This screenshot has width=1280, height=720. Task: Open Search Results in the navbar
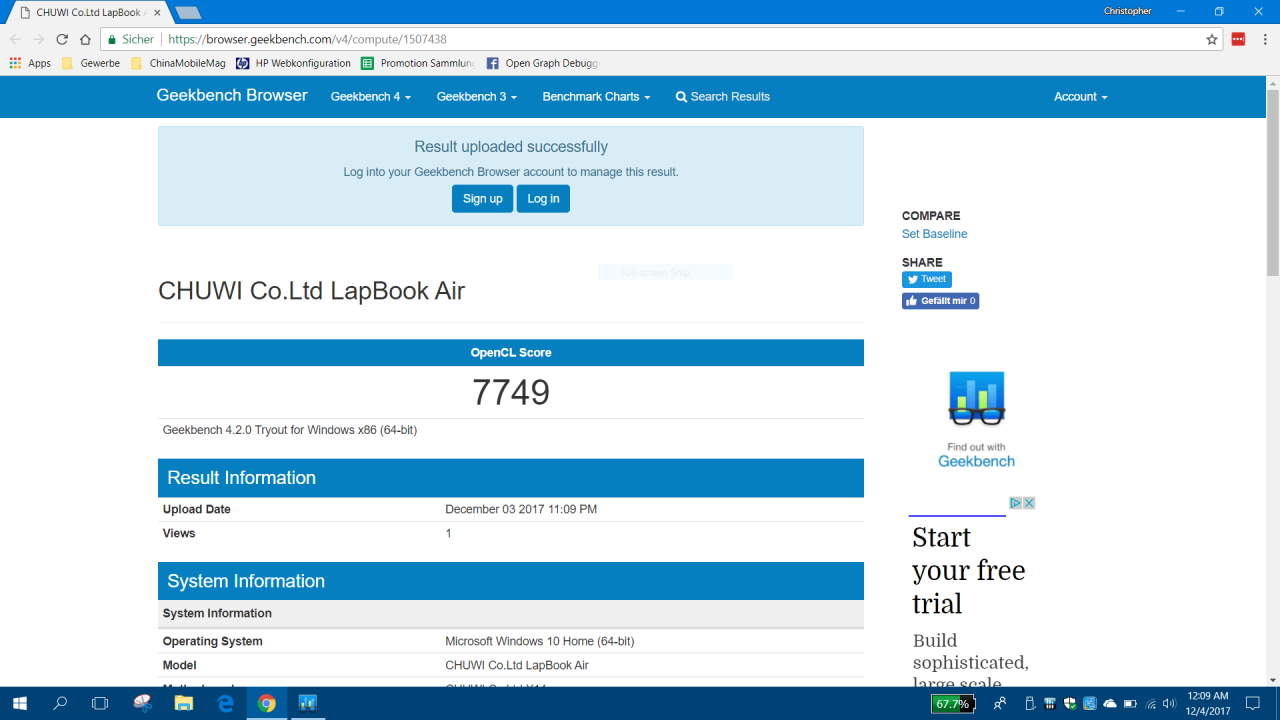(723, 97)
